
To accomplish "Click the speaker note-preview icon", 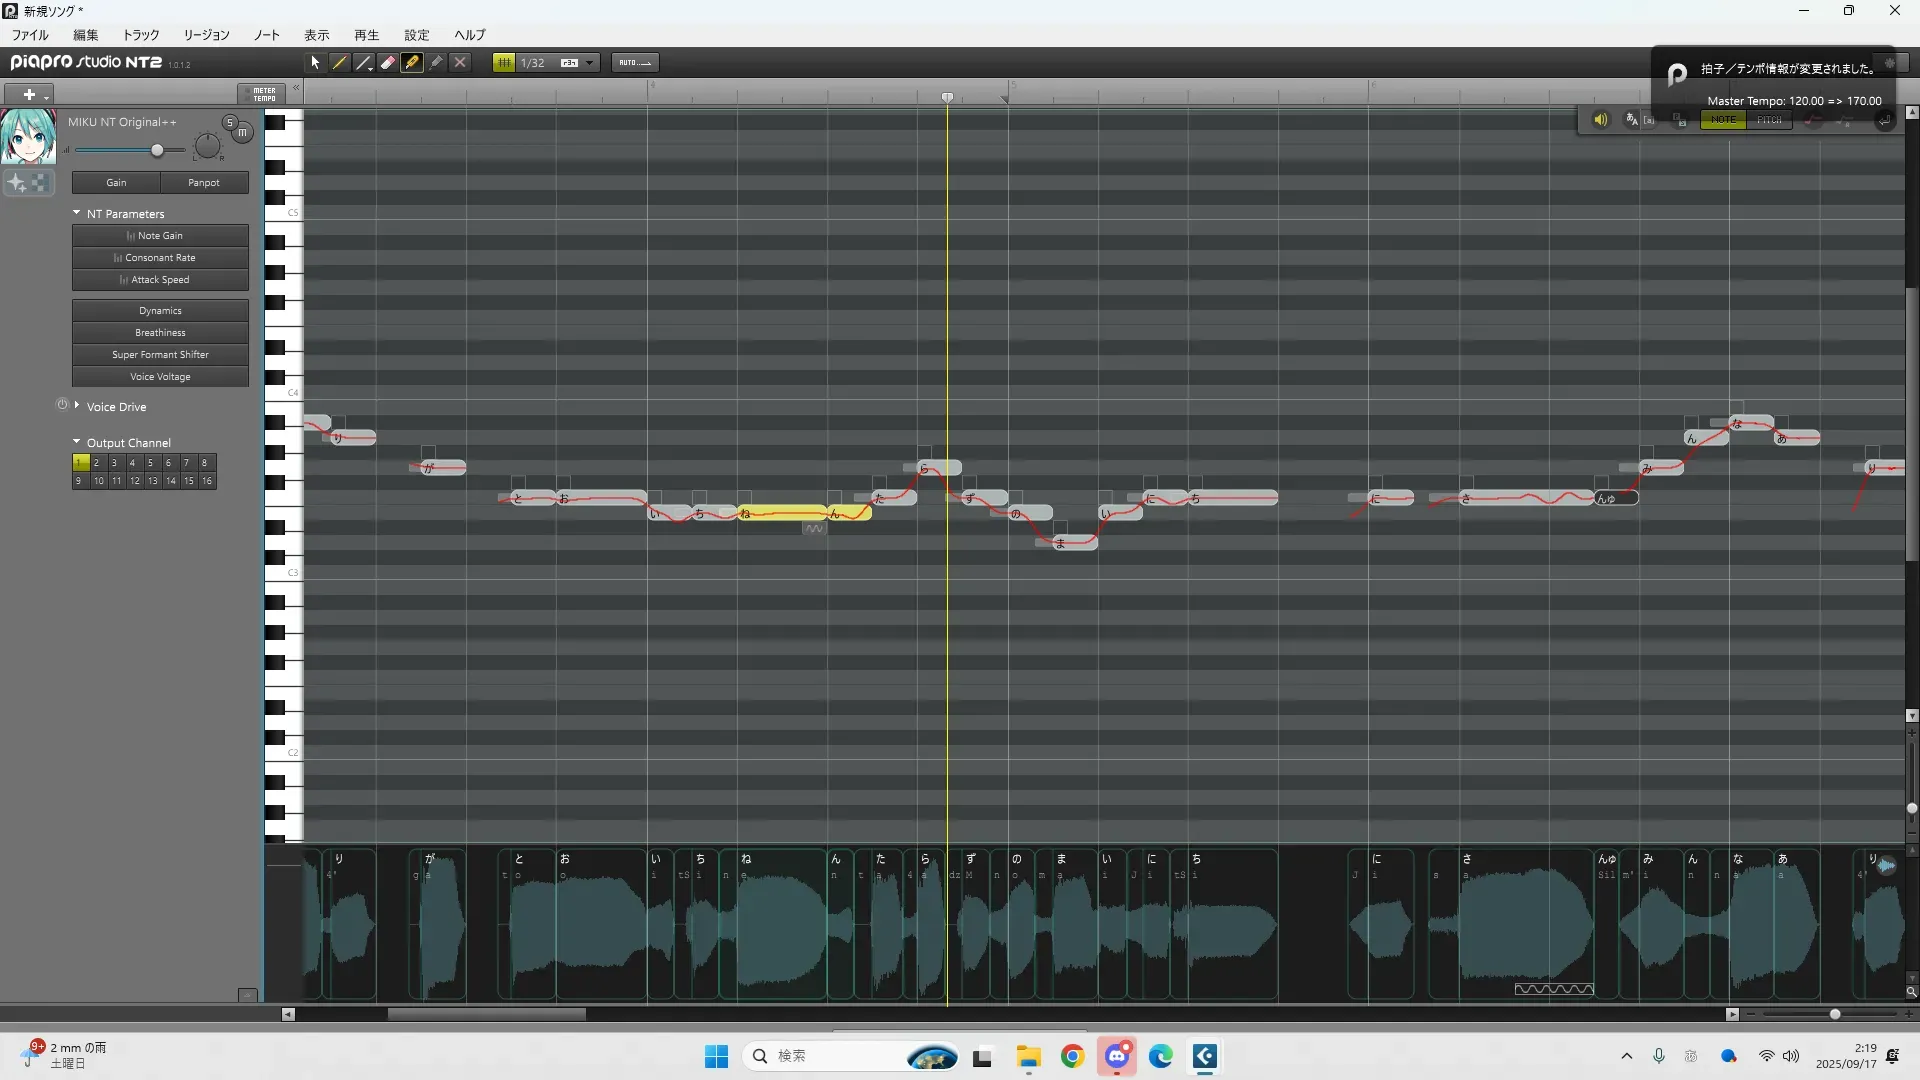I will [1600, 120].
